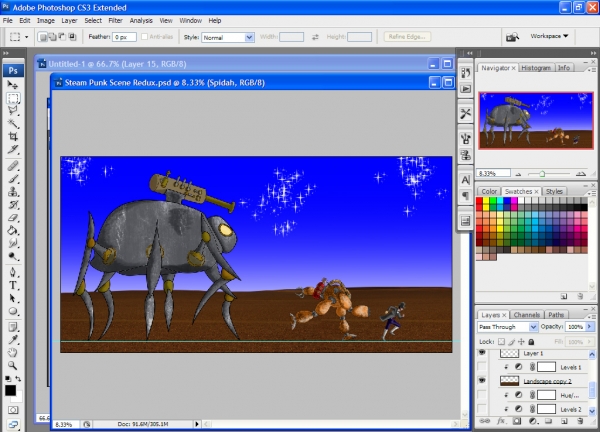Open the Workspace dropdown

coord(549,36)
